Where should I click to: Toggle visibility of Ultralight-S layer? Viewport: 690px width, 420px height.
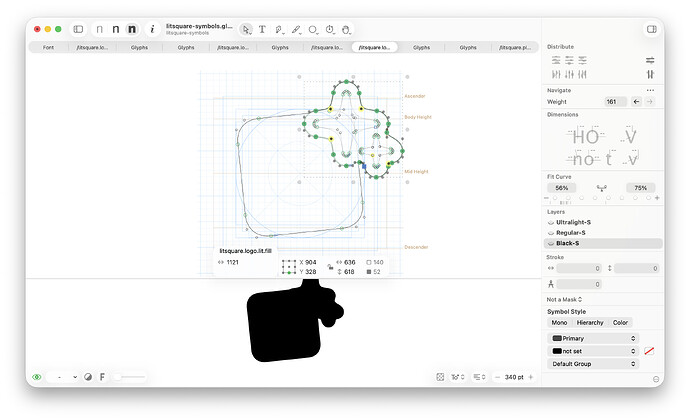tap(551, 222)
